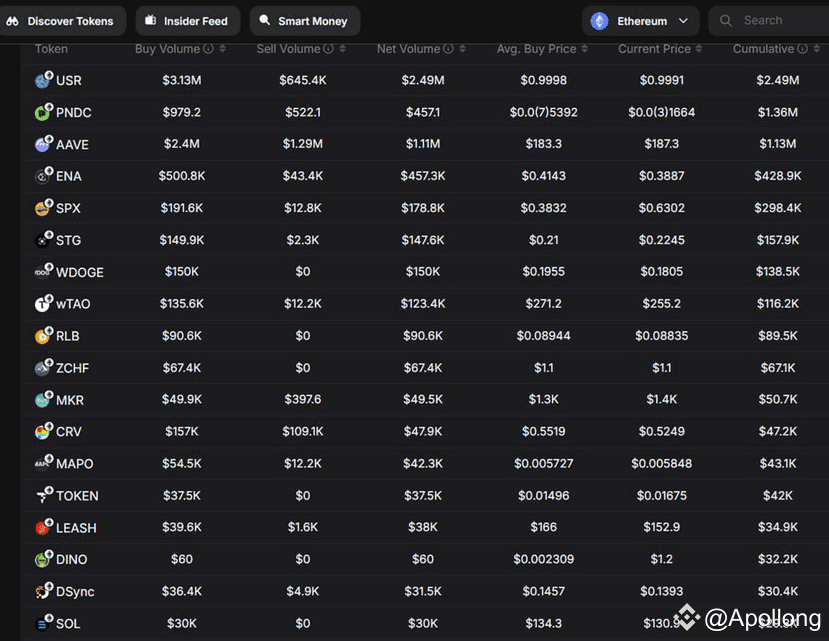Show Net Volume info tooltip icon
829x641 pixels.
click(x=449, y=49)
